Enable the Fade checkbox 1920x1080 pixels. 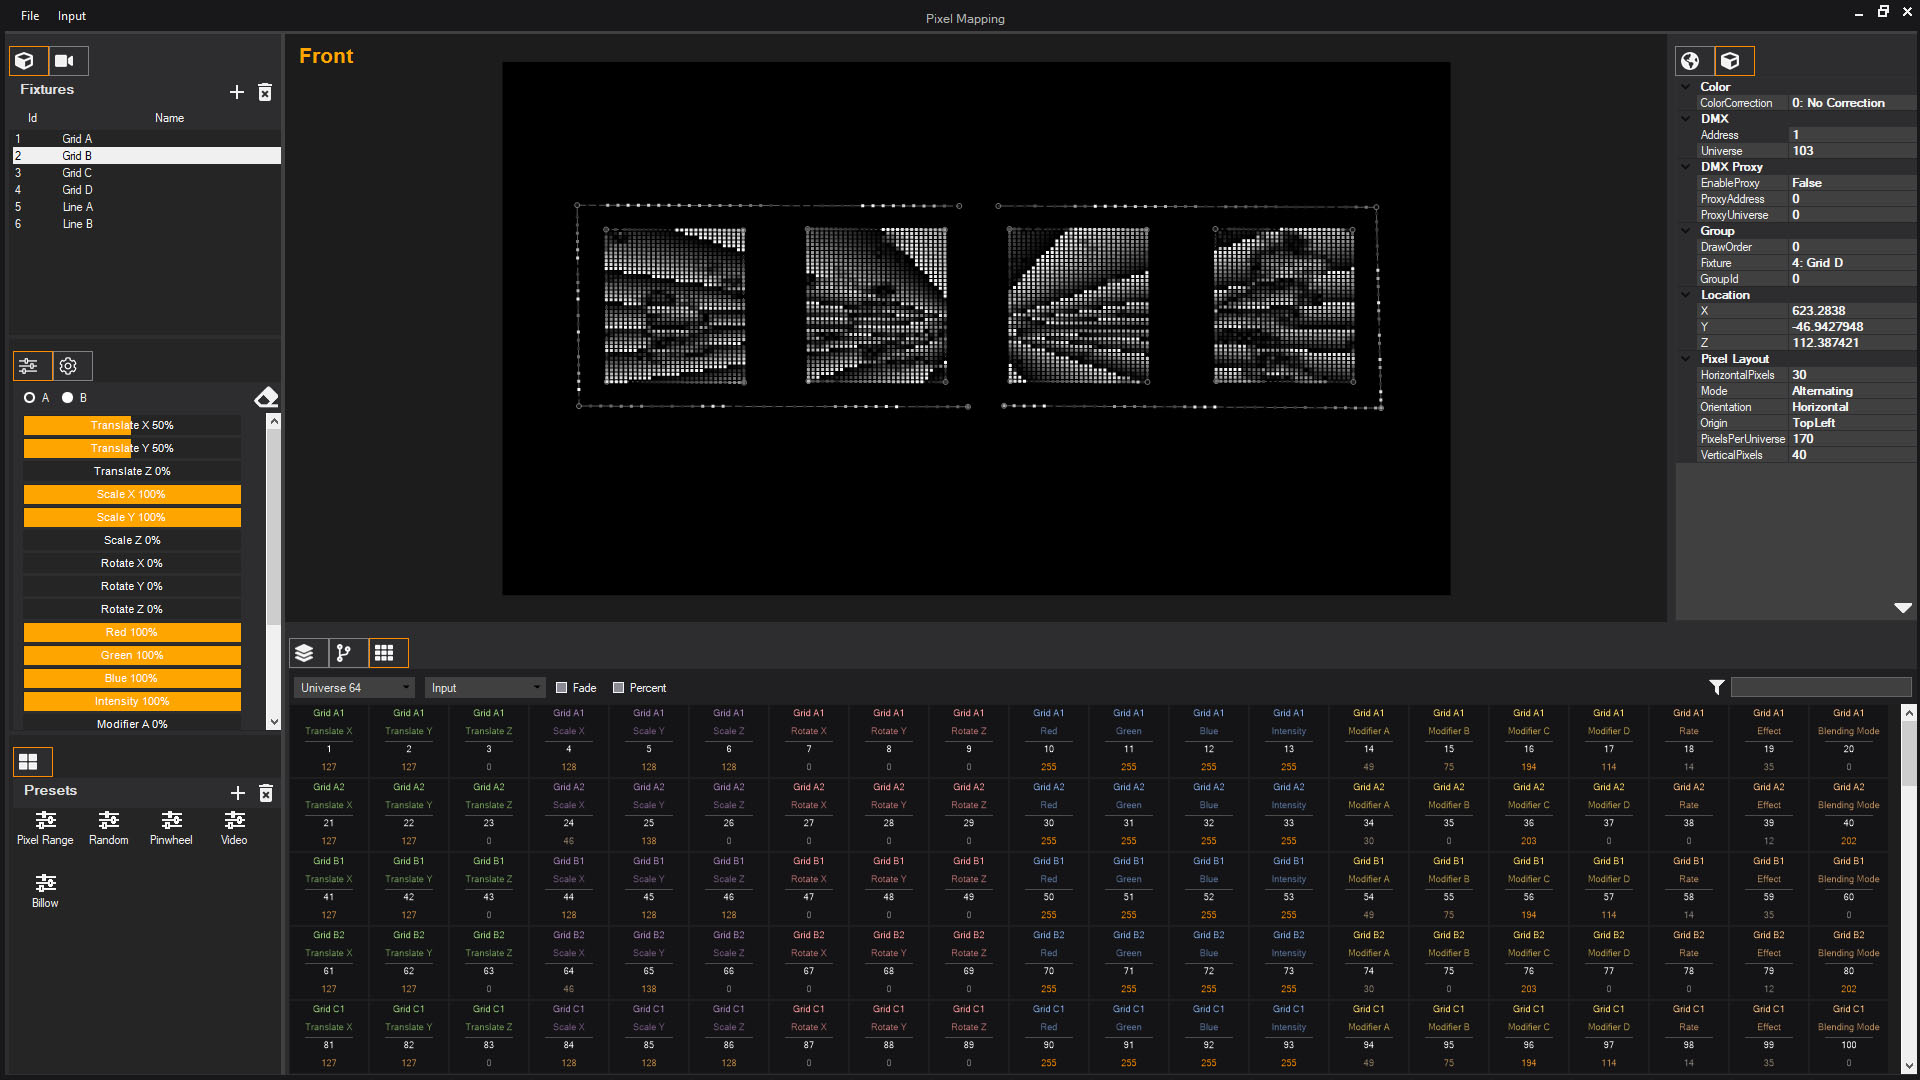[561, 687]
